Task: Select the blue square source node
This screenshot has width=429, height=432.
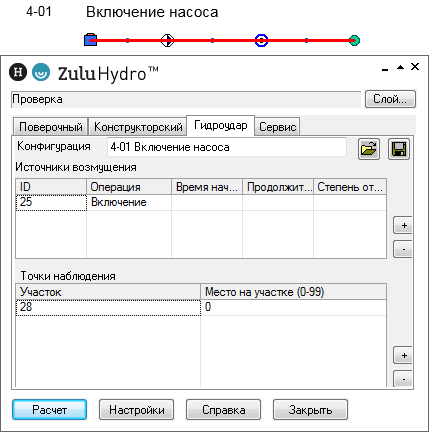Action: click(90, 40)
